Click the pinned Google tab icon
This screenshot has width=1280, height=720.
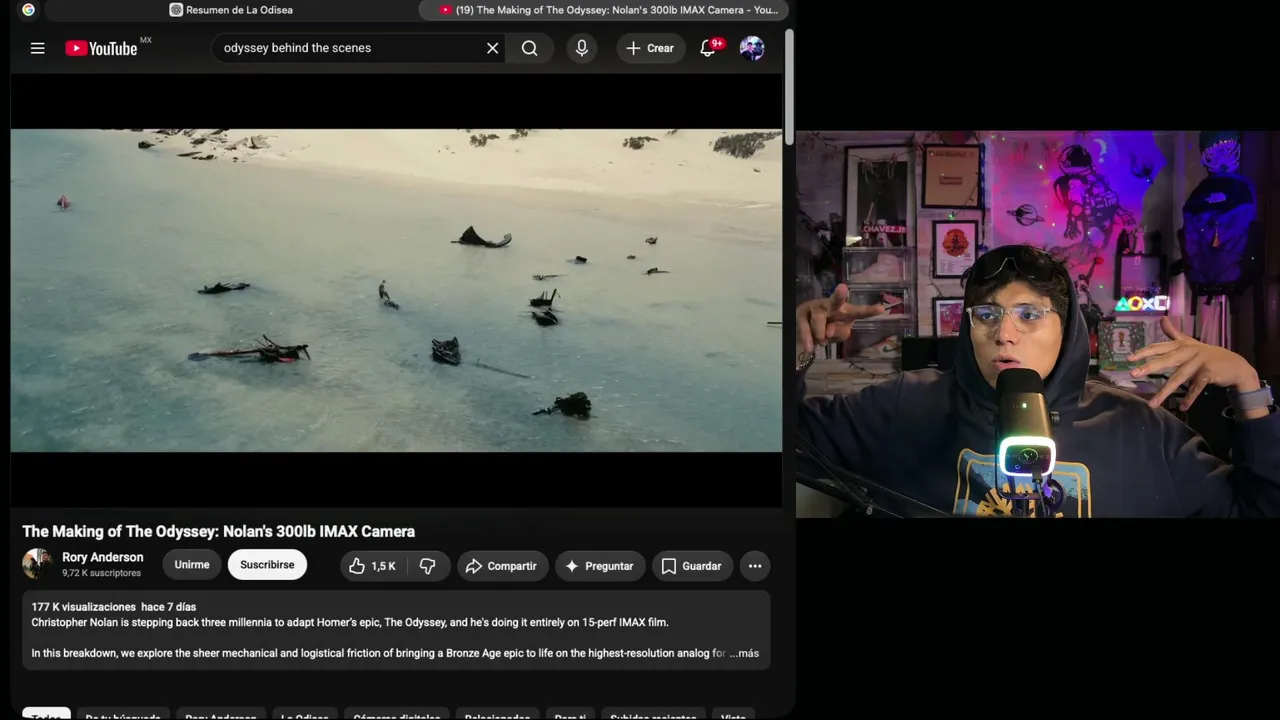28,10
